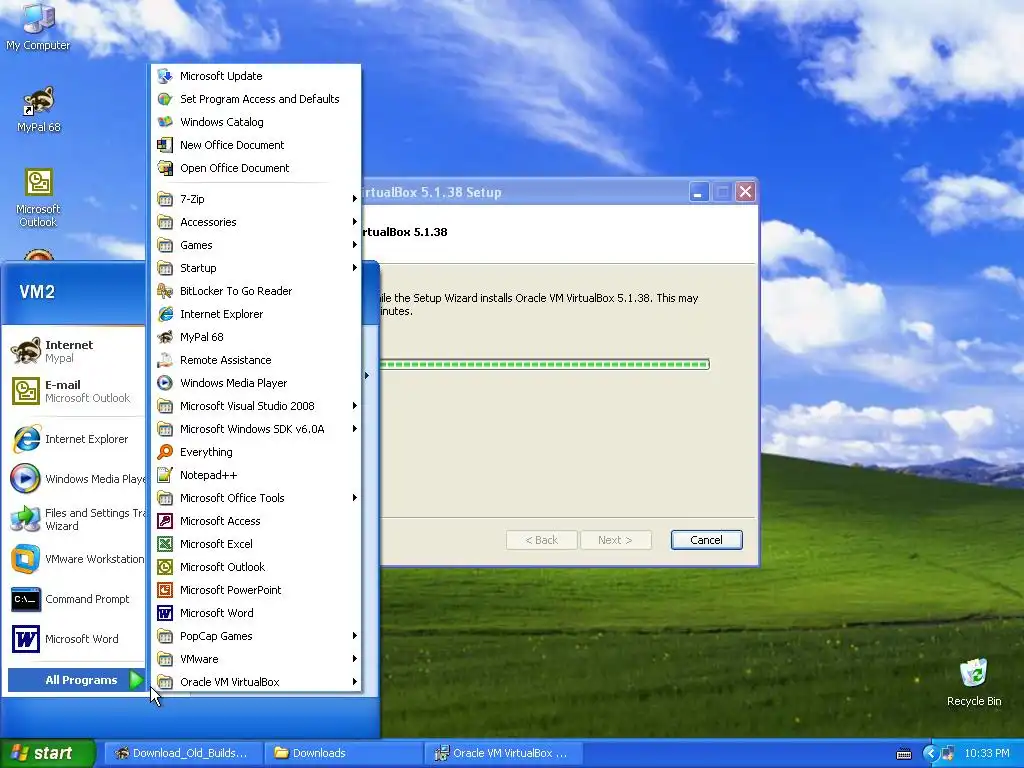Click Remote Assistance icon
Viewport: 1024px width, 768px height.
click(165, 360)
